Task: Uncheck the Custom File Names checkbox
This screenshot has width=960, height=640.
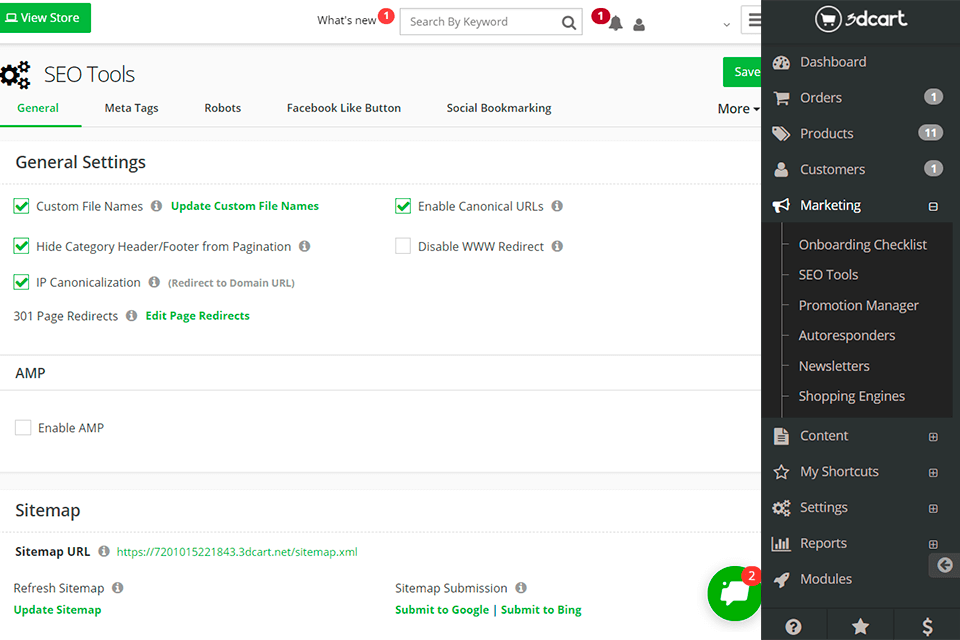Action: tap(21, 206)
